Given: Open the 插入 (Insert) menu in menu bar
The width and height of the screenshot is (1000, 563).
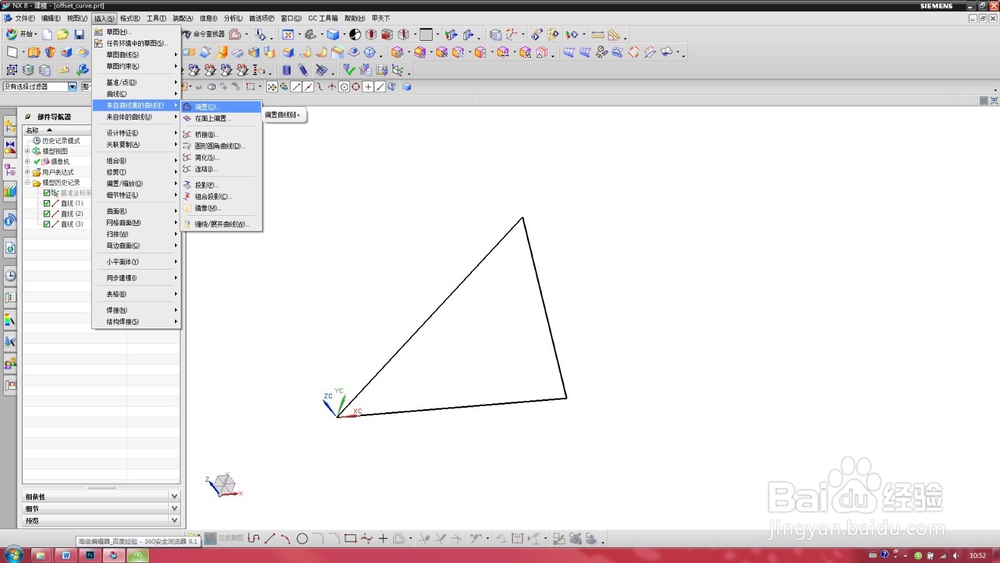Looking at the screenshot, I should pyautogui.click(x=104, y=18).
